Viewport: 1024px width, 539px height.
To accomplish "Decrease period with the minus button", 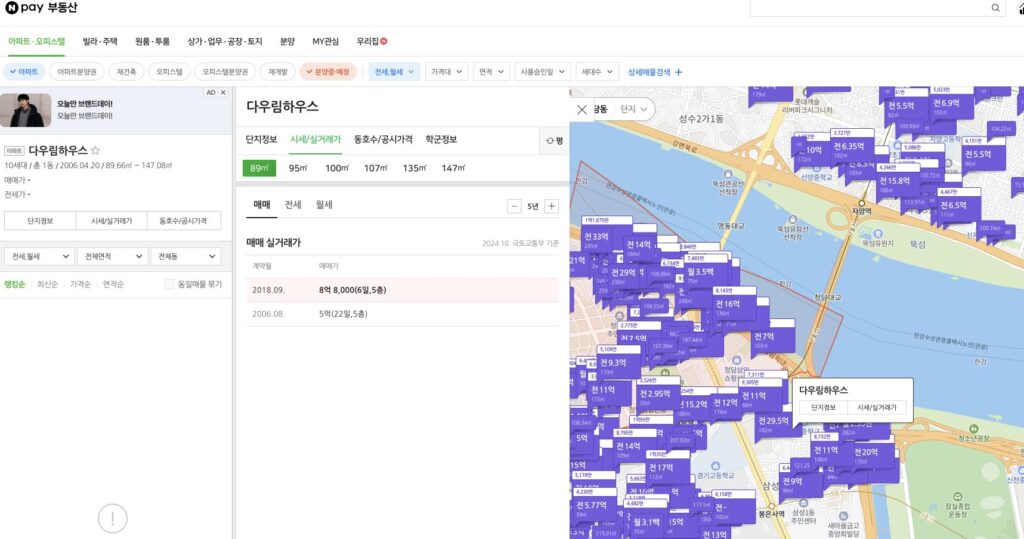I will click(x=515, y=206).
